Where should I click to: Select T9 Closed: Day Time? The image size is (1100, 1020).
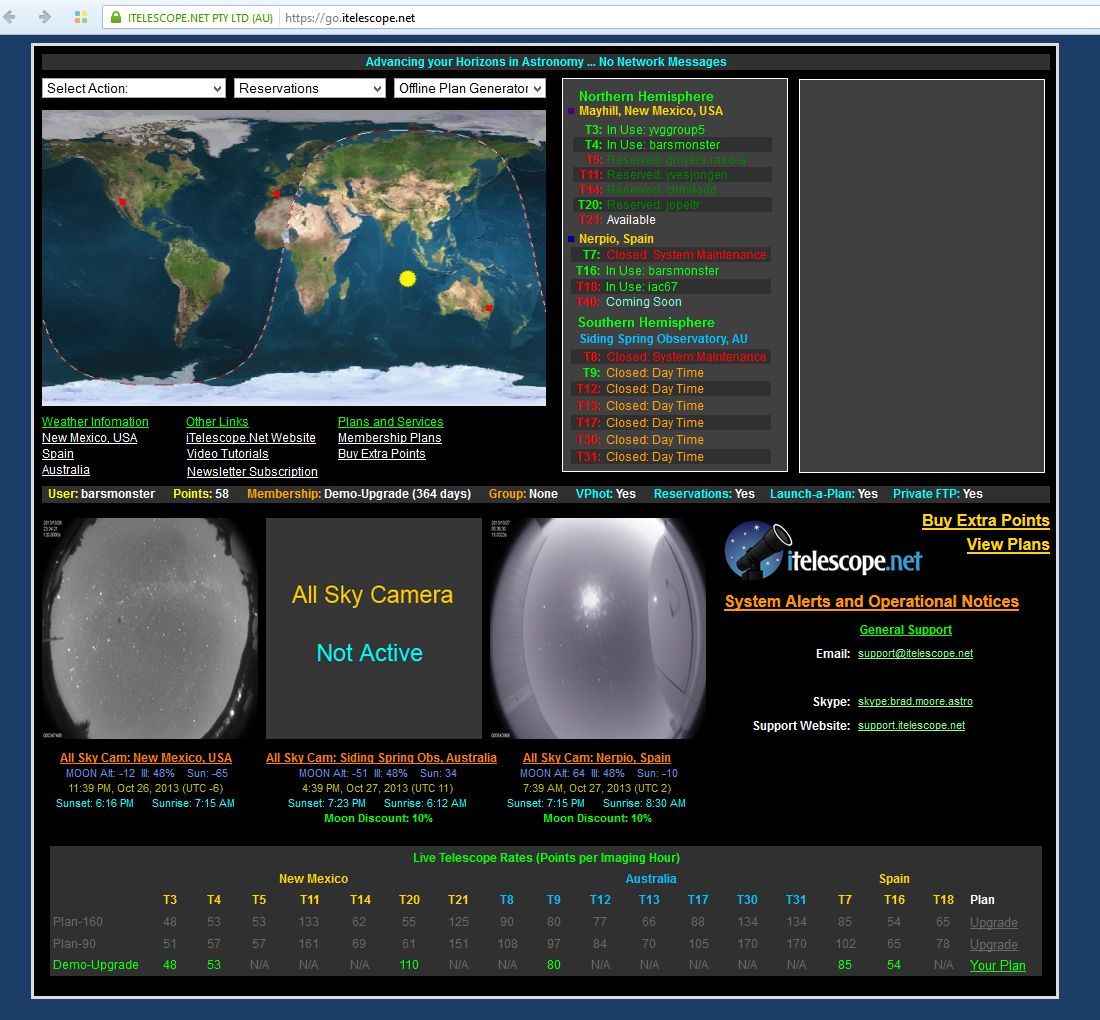[x=643, y=373]
